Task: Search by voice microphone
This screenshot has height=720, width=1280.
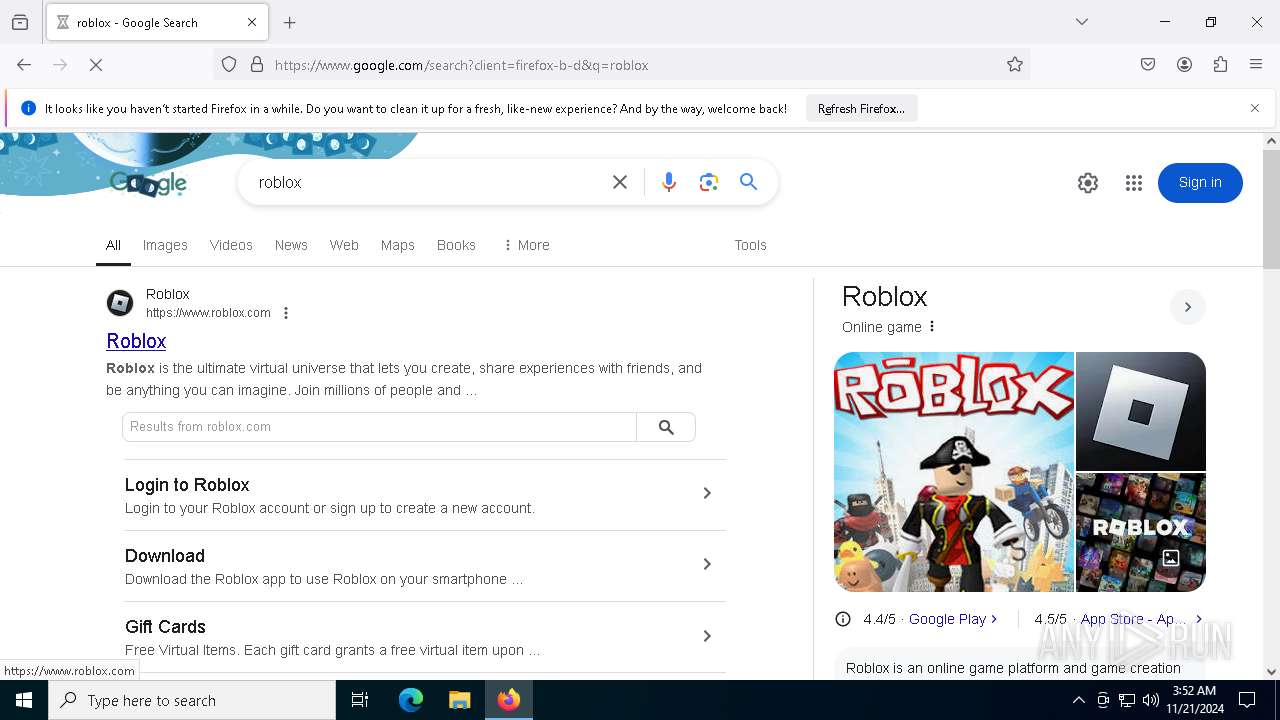Action: click(669, 182)
